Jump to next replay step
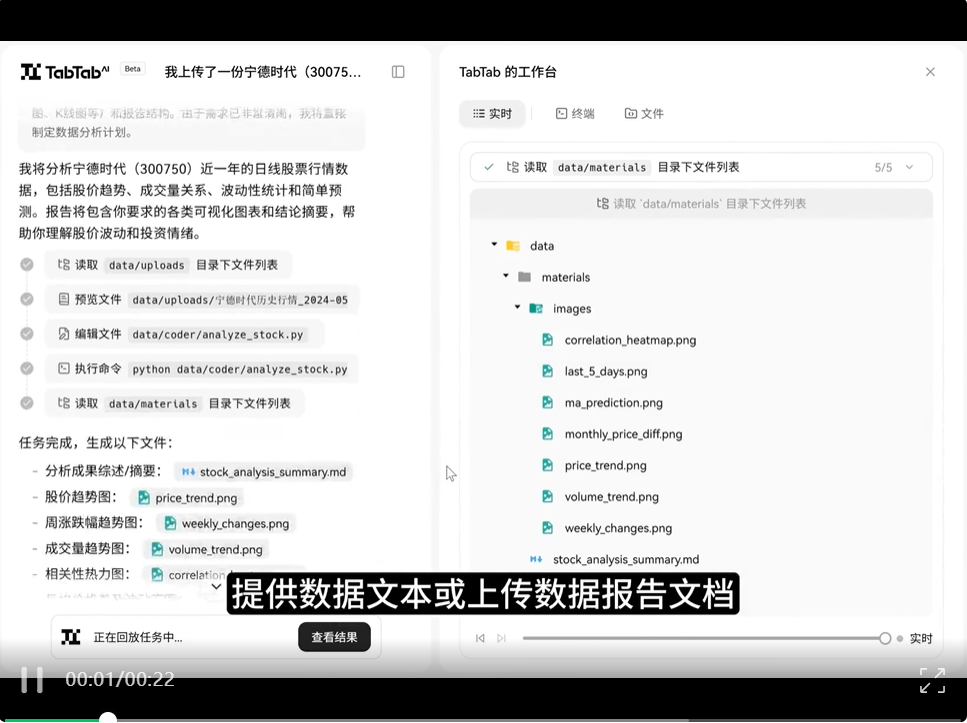Screen dimensions: 967x723 501,638
